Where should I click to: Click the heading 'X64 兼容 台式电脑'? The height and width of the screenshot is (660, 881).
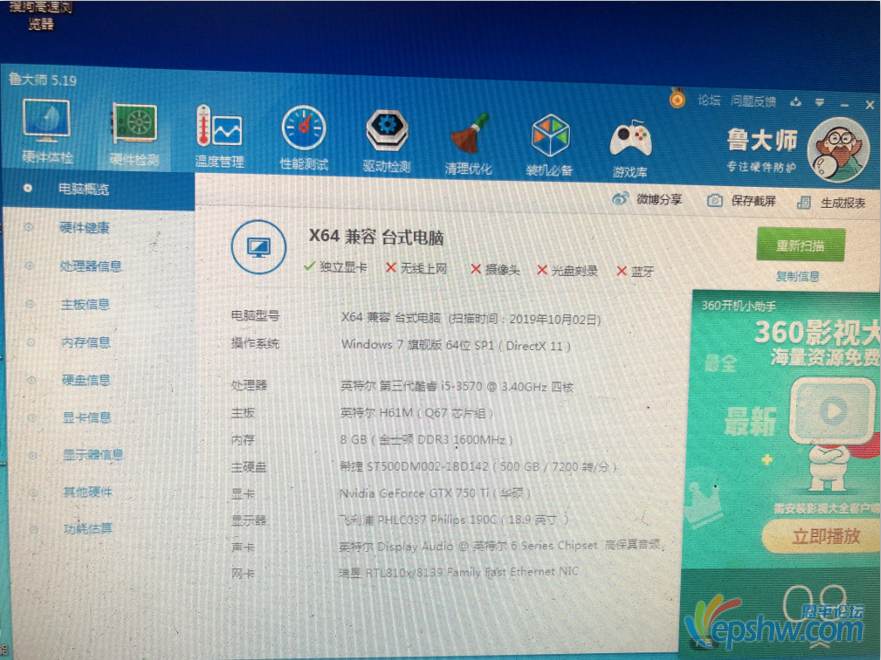[x=376, y=237]
